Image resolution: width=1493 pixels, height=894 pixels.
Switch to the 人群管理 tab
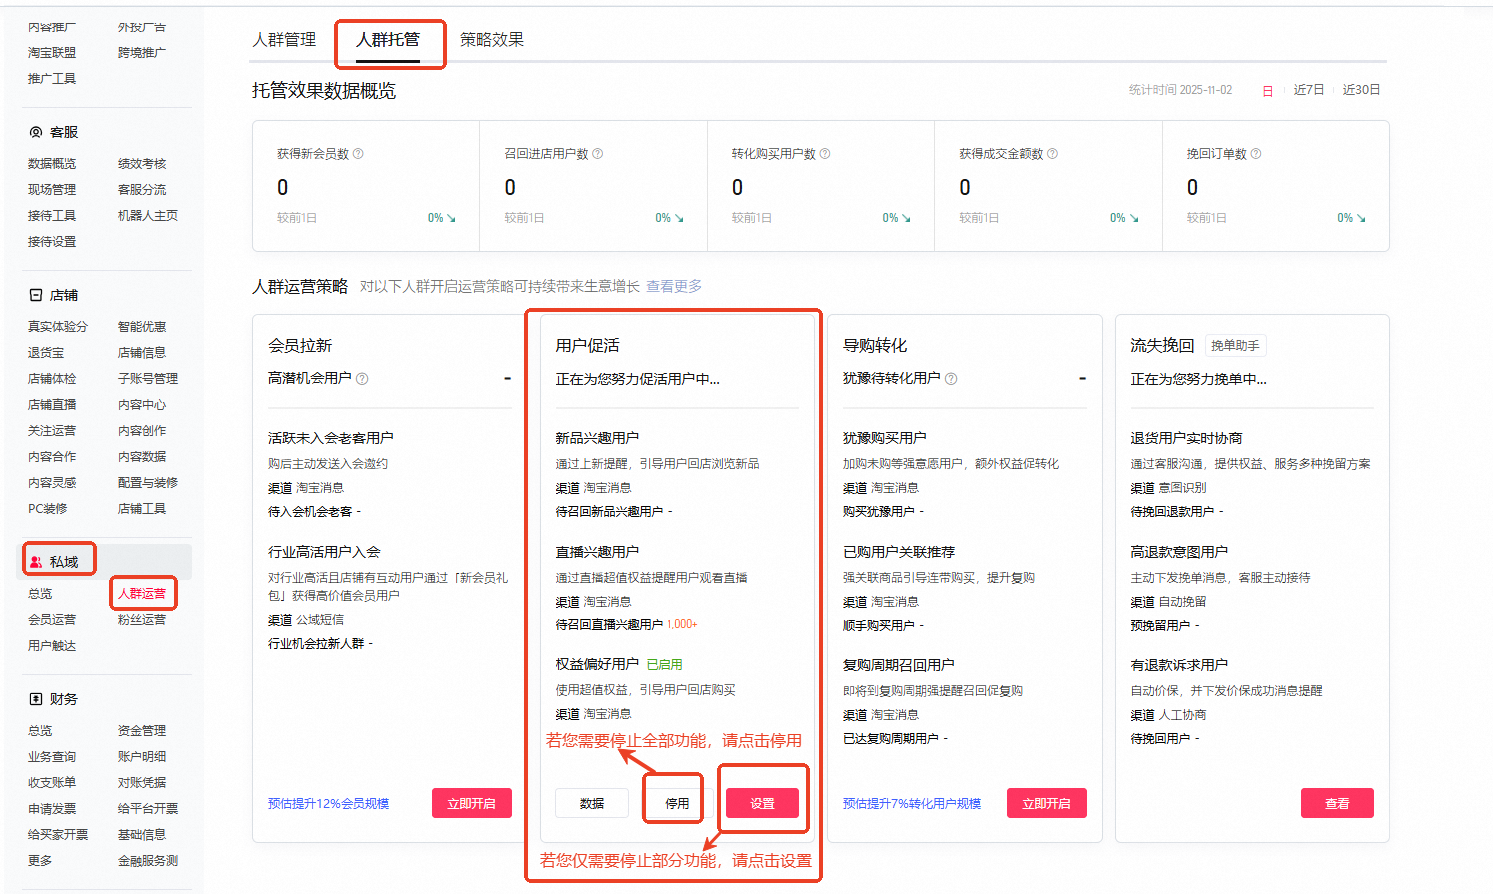point(284,40)
